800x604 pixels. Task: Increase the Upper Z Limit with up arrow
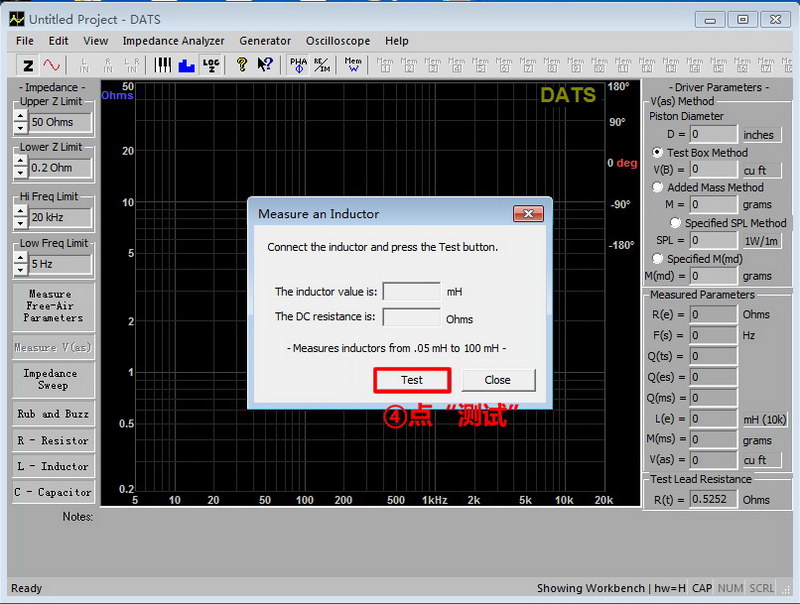coord(20,116)
